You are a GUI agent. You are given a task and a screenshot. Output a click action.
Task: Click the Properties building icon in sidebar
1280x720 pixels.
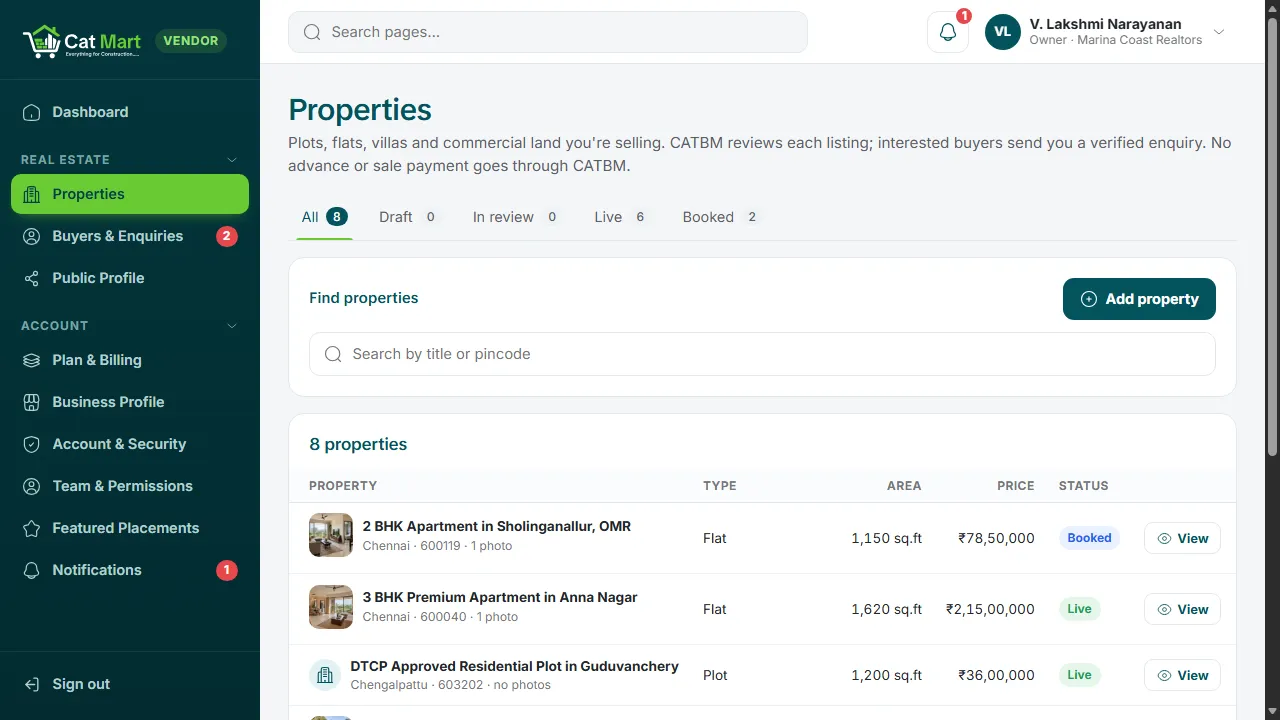32,194
